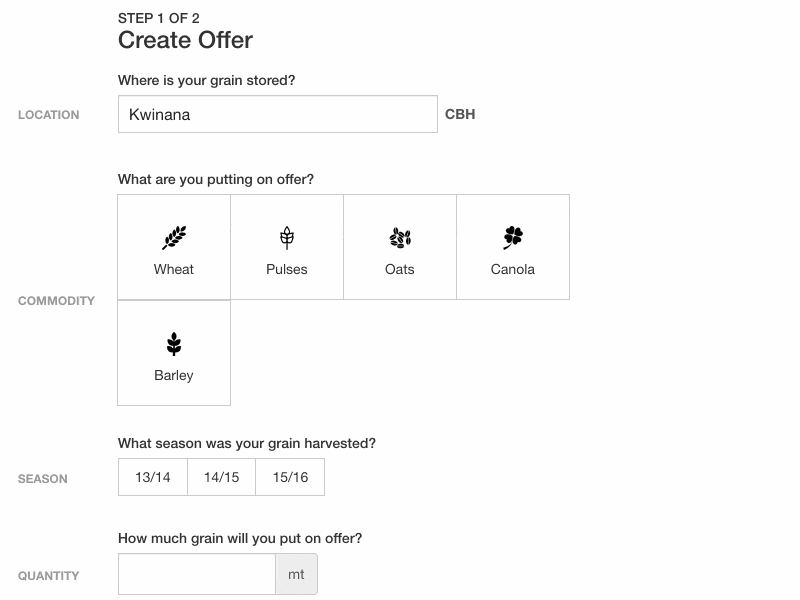Image resolution: width=800 pixels, height=600 pixels.
Task: Click the CBH label beside location
Action: pyautogui.click(x=460, y=114)
